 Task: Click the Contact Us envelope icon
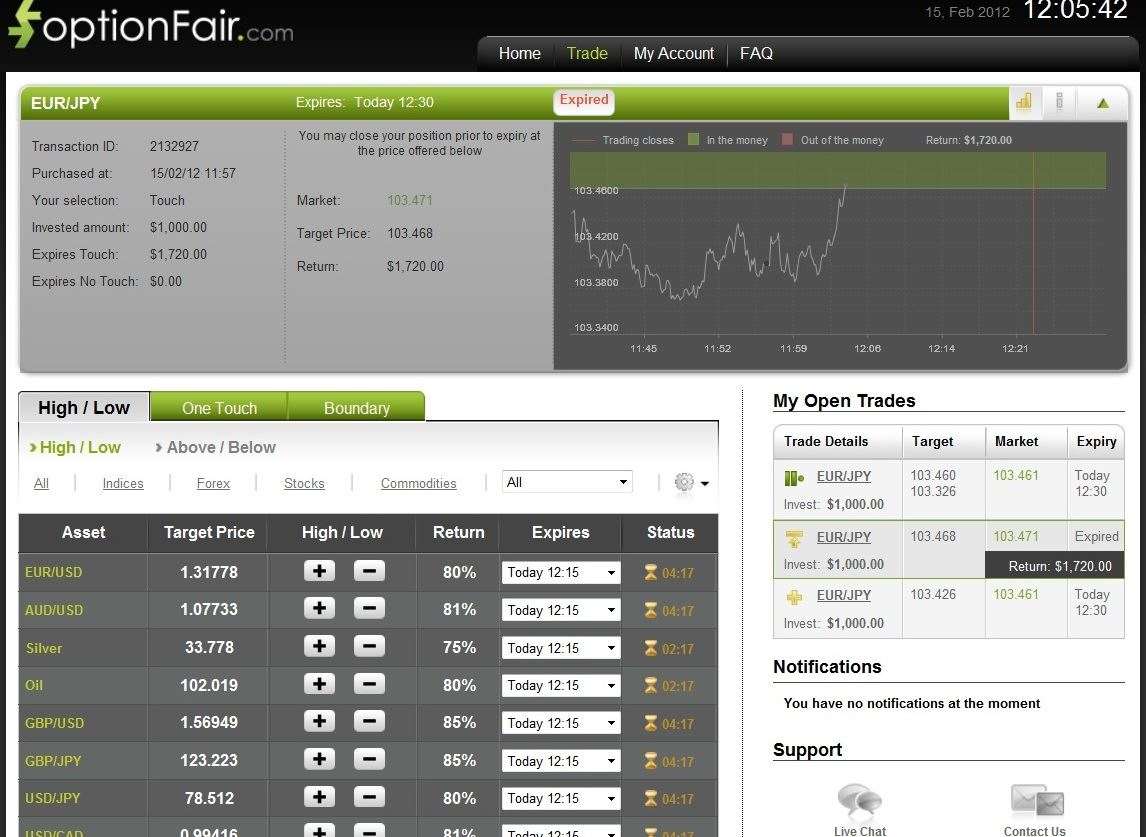click(x=1036, y=798)
